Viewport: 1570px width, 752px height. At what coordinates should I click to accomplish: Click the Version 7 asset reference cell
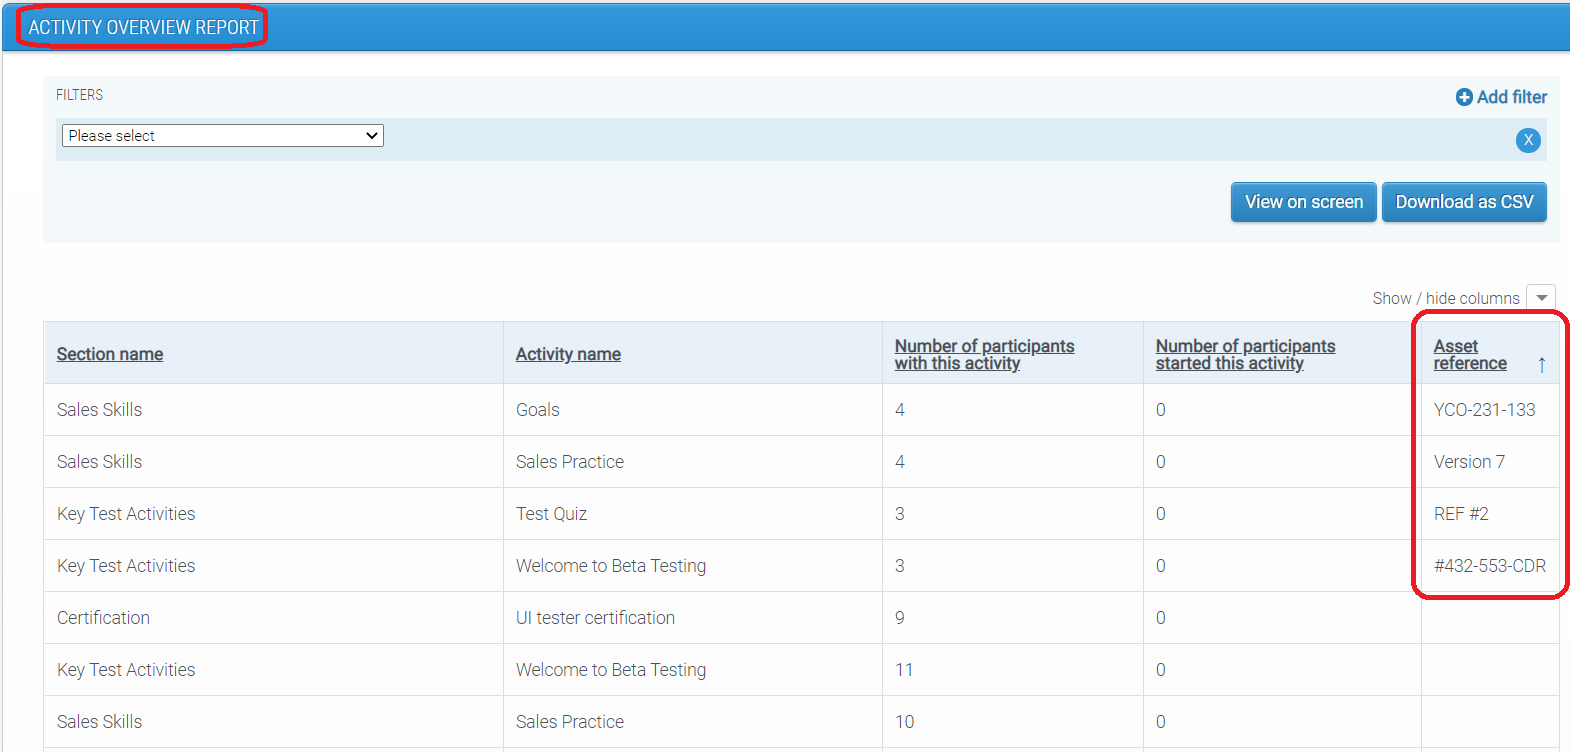click(1468, 462)
